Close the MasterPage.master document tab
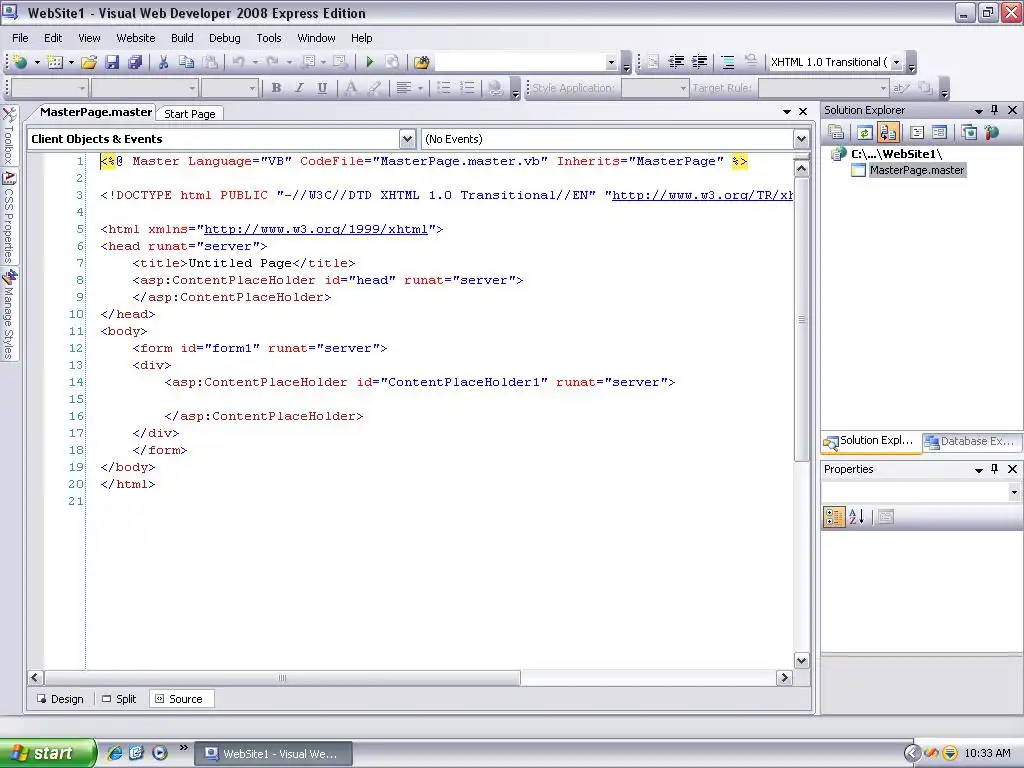 point(803,112)
